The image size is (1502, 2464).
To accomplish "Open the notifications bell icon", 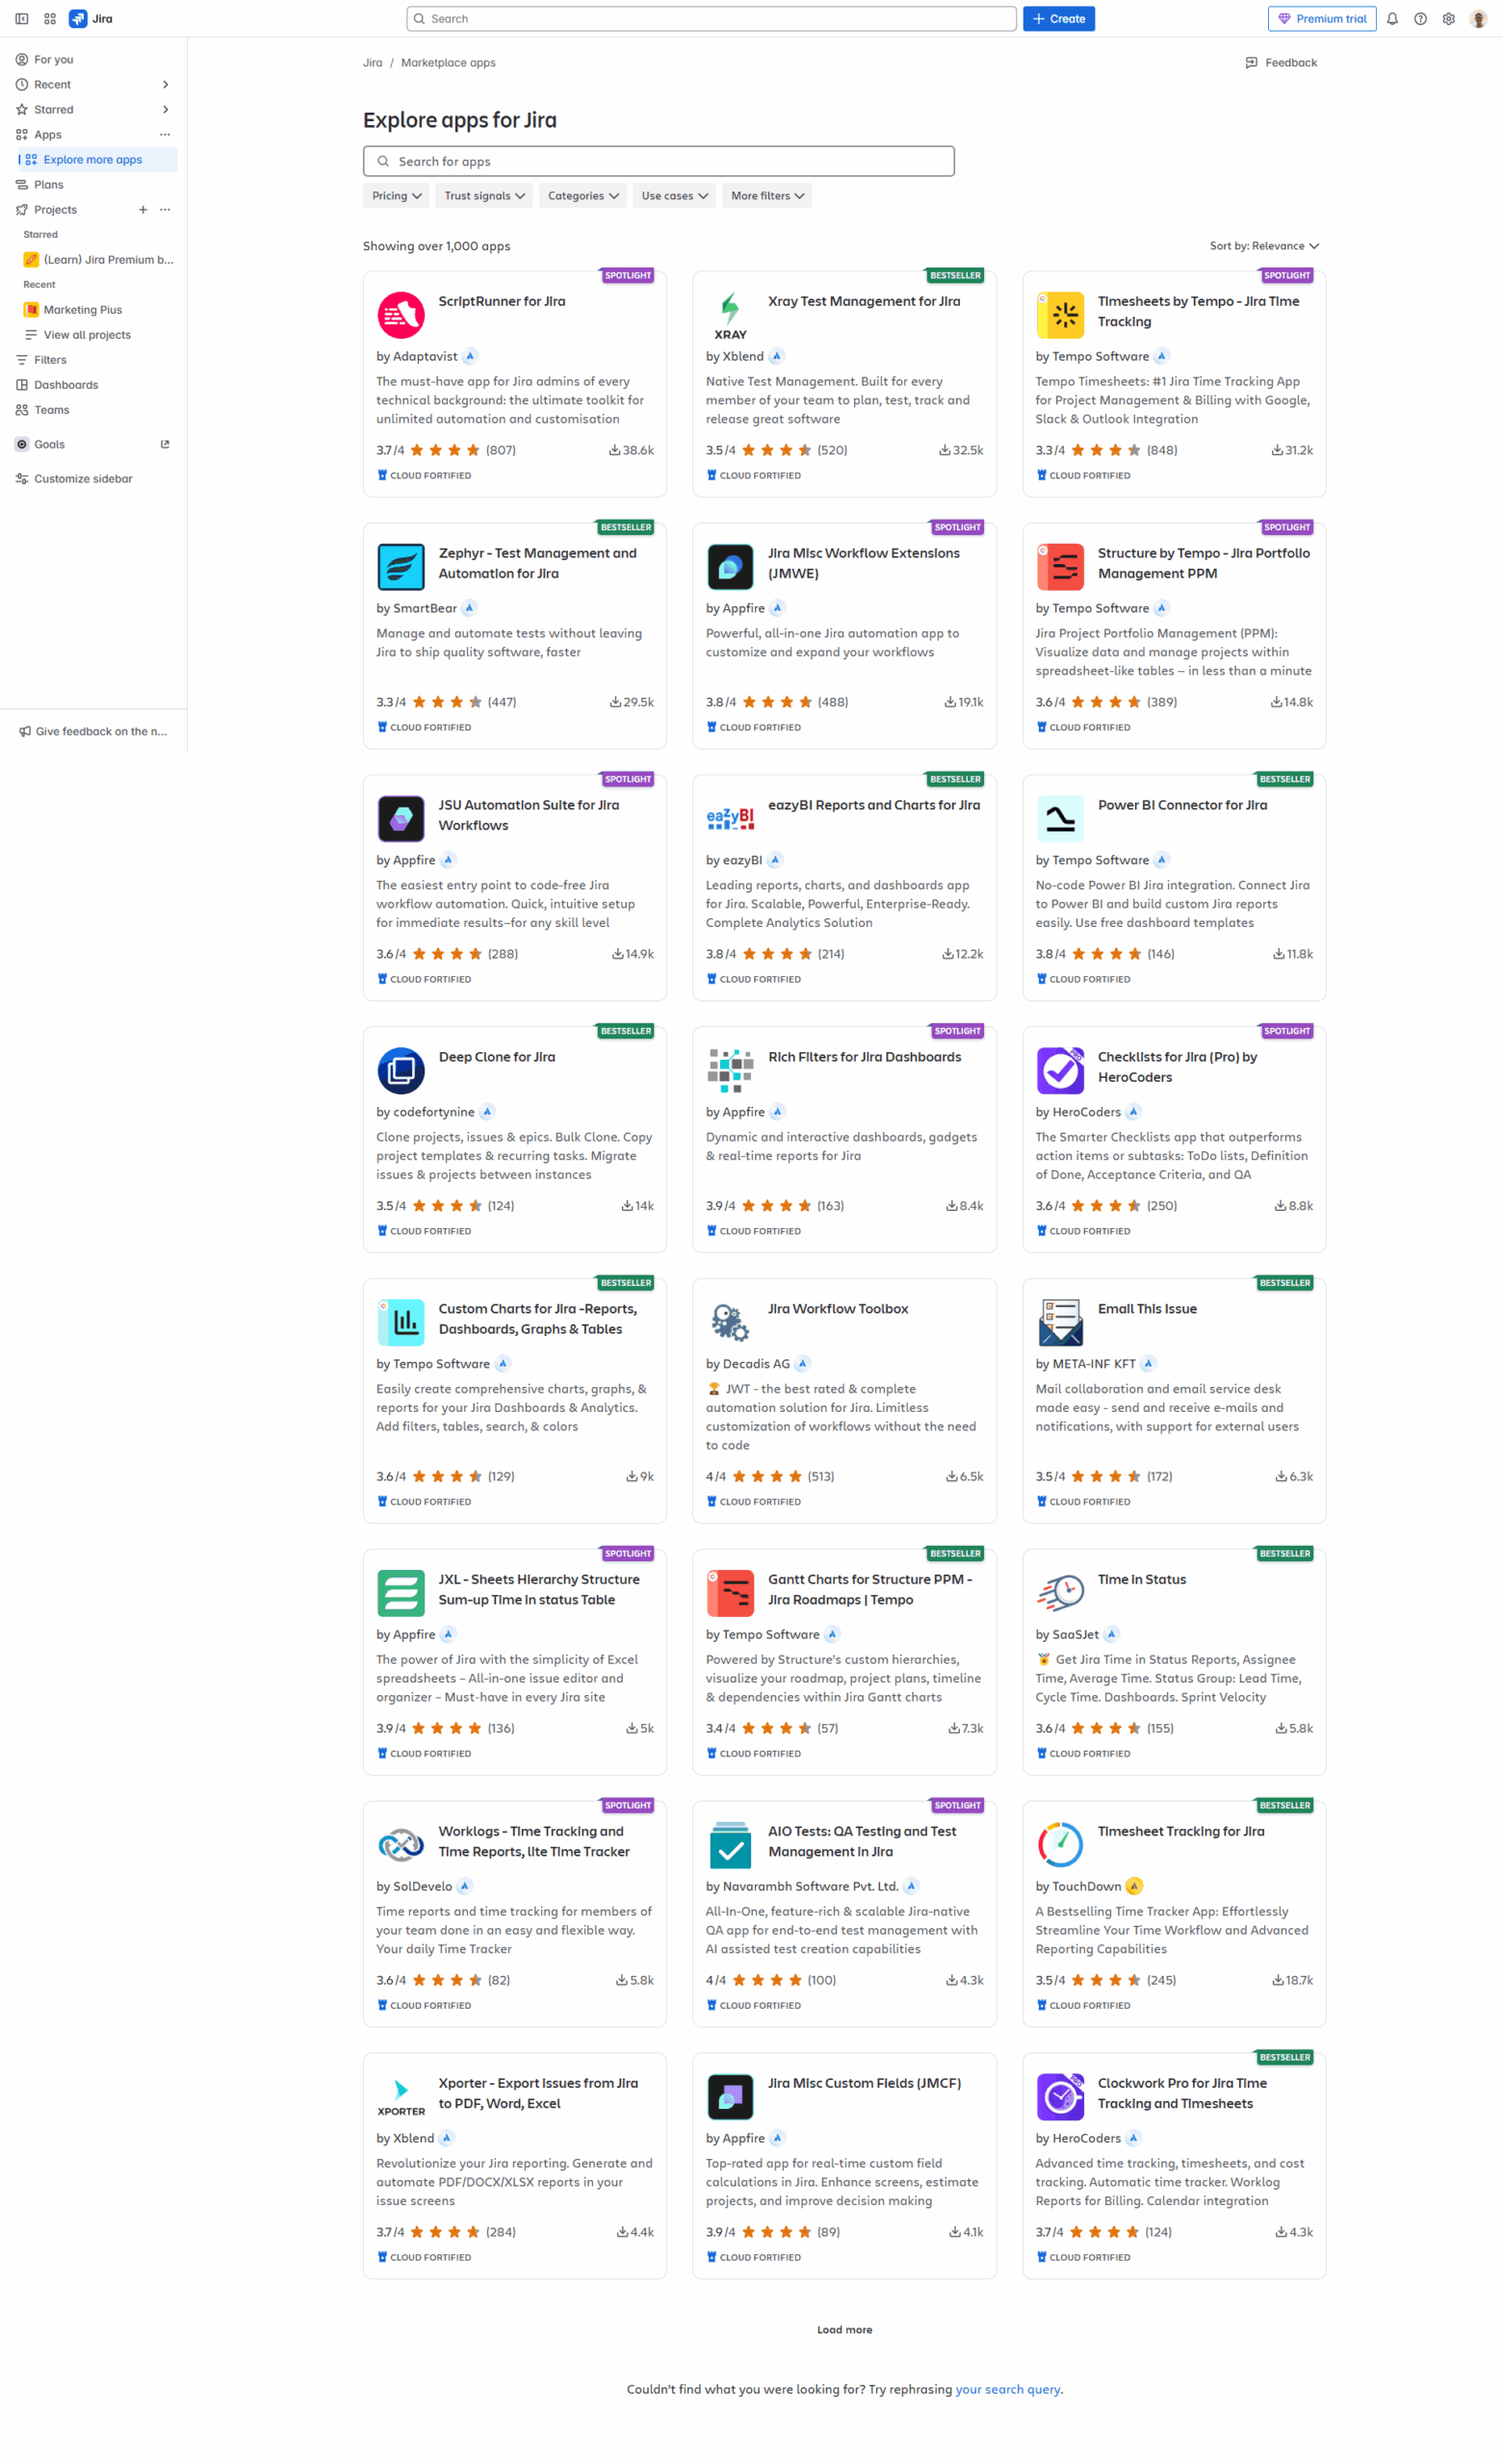I will click(x=1392, y=19).
